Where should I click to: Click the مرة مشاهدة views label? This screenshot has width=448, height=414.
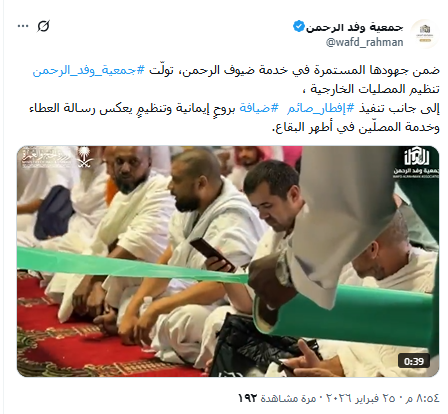coord(288,398)
